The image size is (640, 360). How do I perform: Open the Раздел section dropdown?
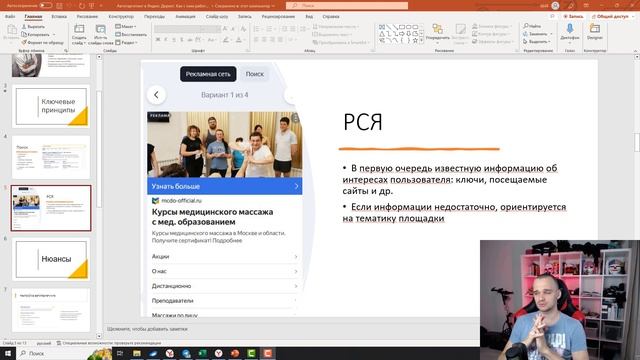127,42
